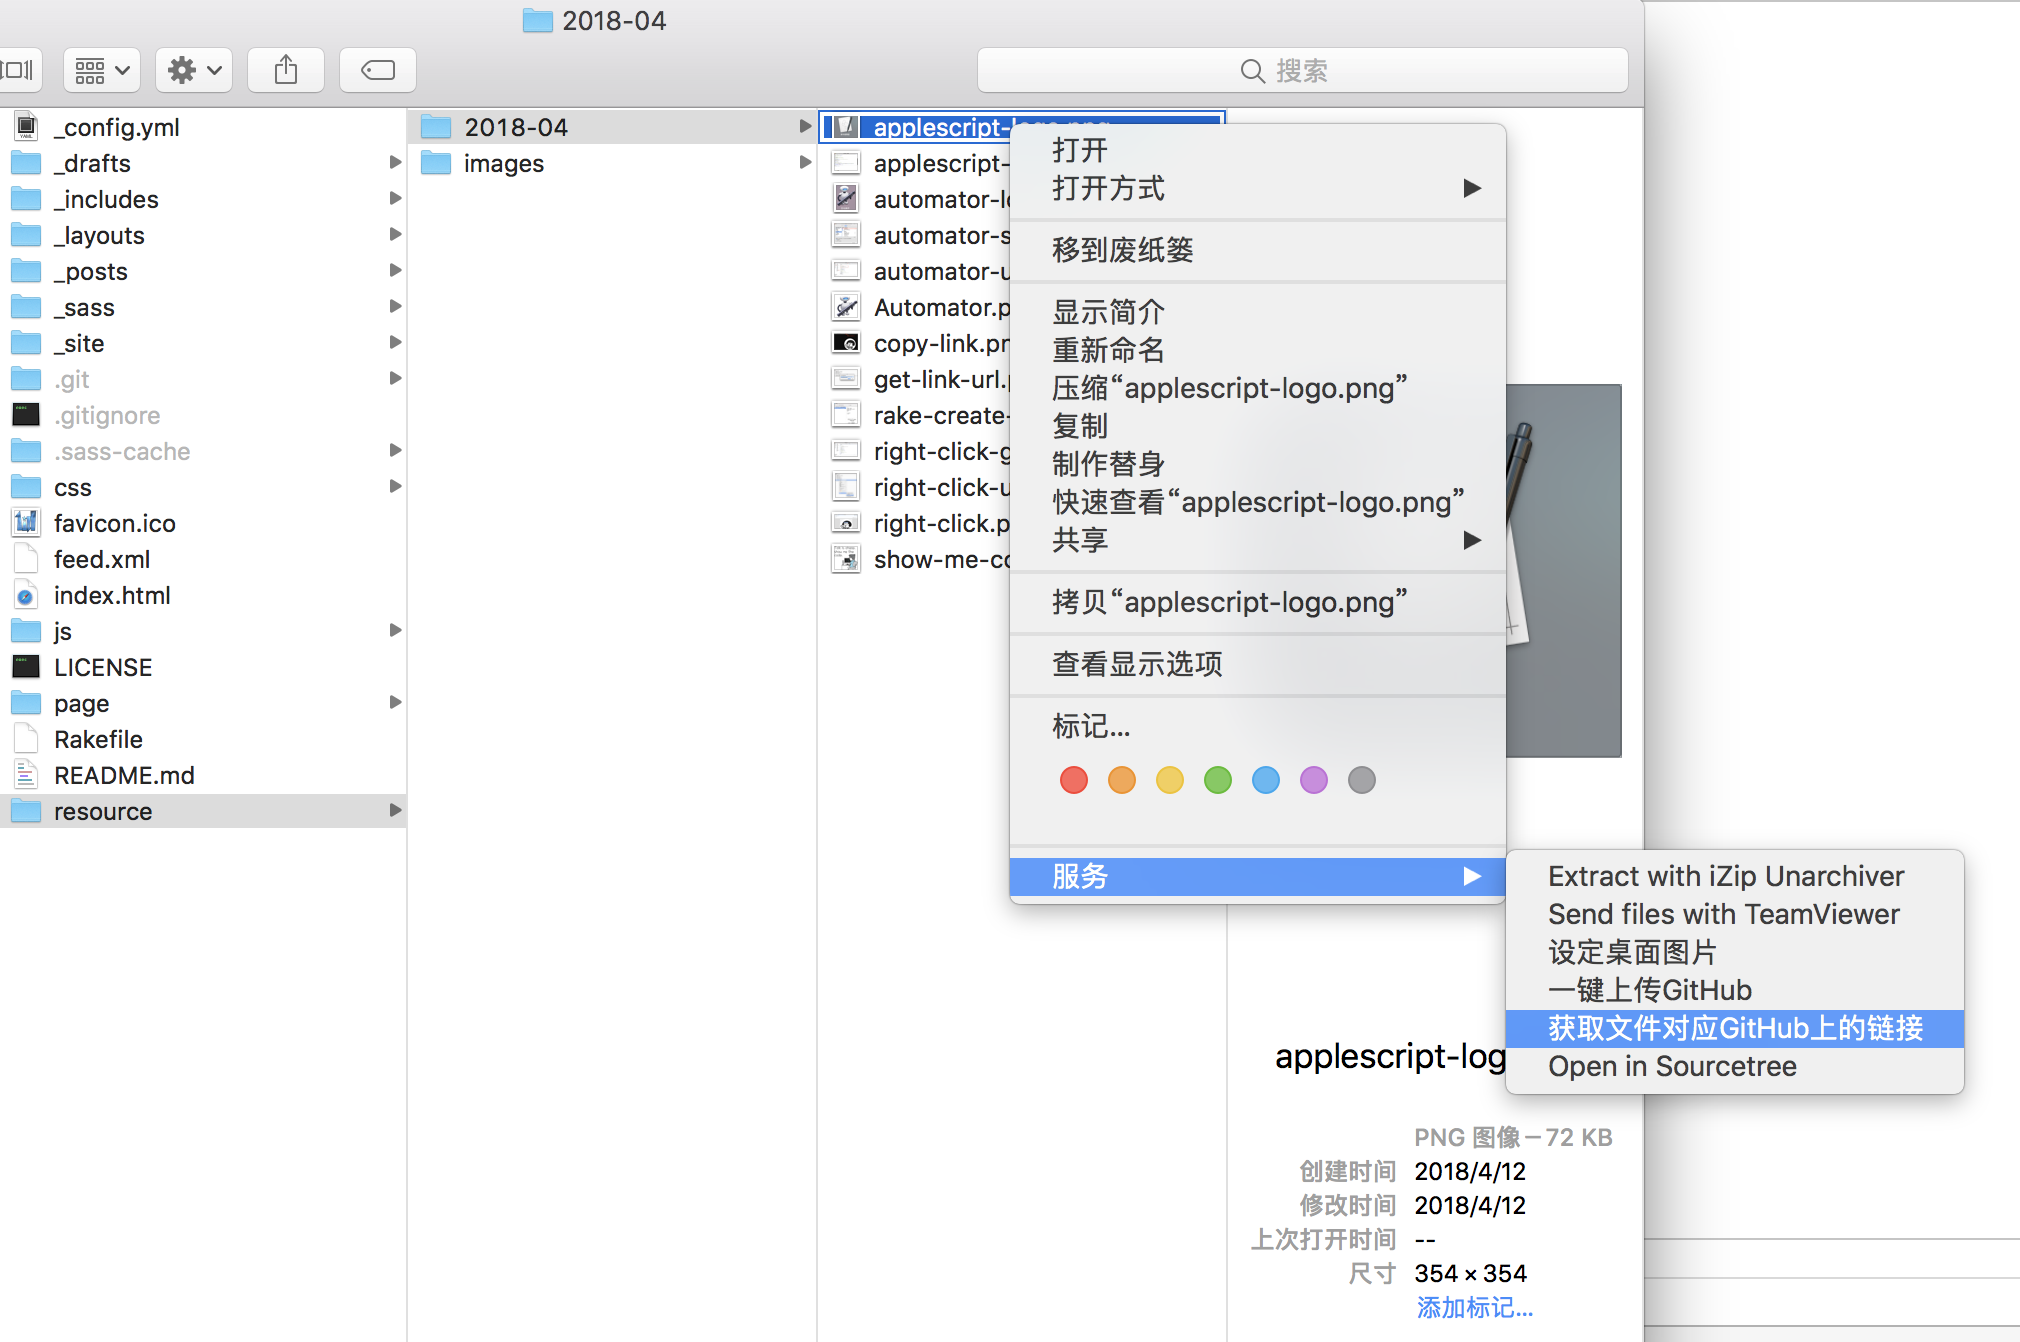This screenshot has height=1342, width=2020.
Task: Apply the red tag color
Action: pos(1074,780)
